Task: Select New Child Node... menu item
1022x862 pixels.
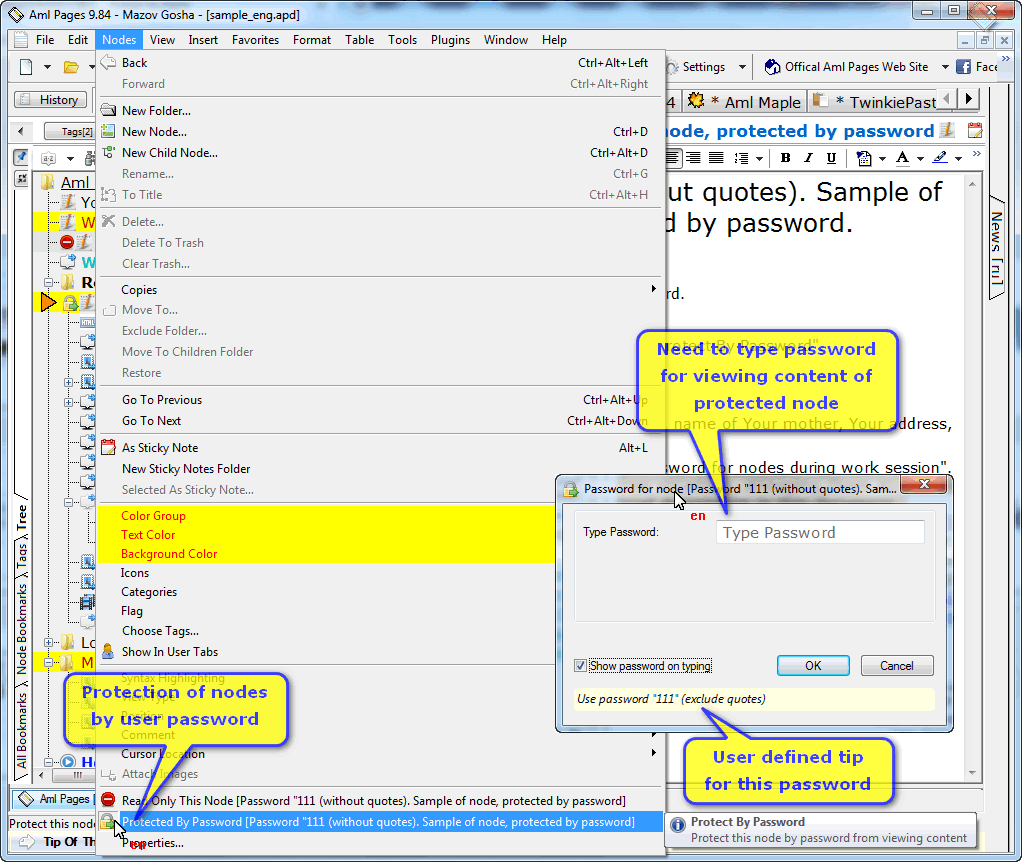Action: [x=381, y=152]
